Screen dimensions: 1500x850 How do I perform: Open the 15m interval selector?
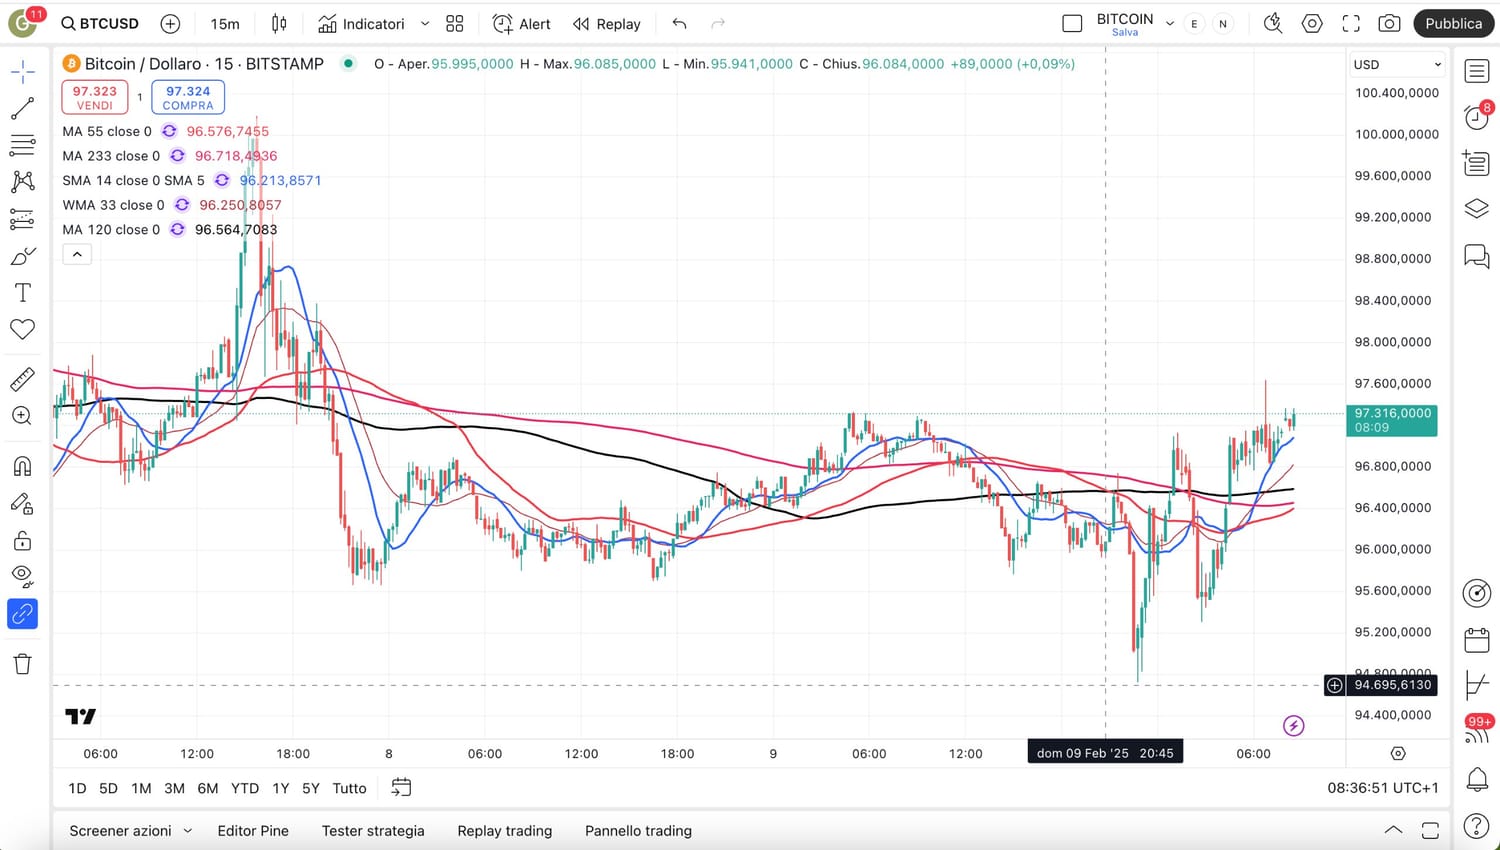click(225, 24)
